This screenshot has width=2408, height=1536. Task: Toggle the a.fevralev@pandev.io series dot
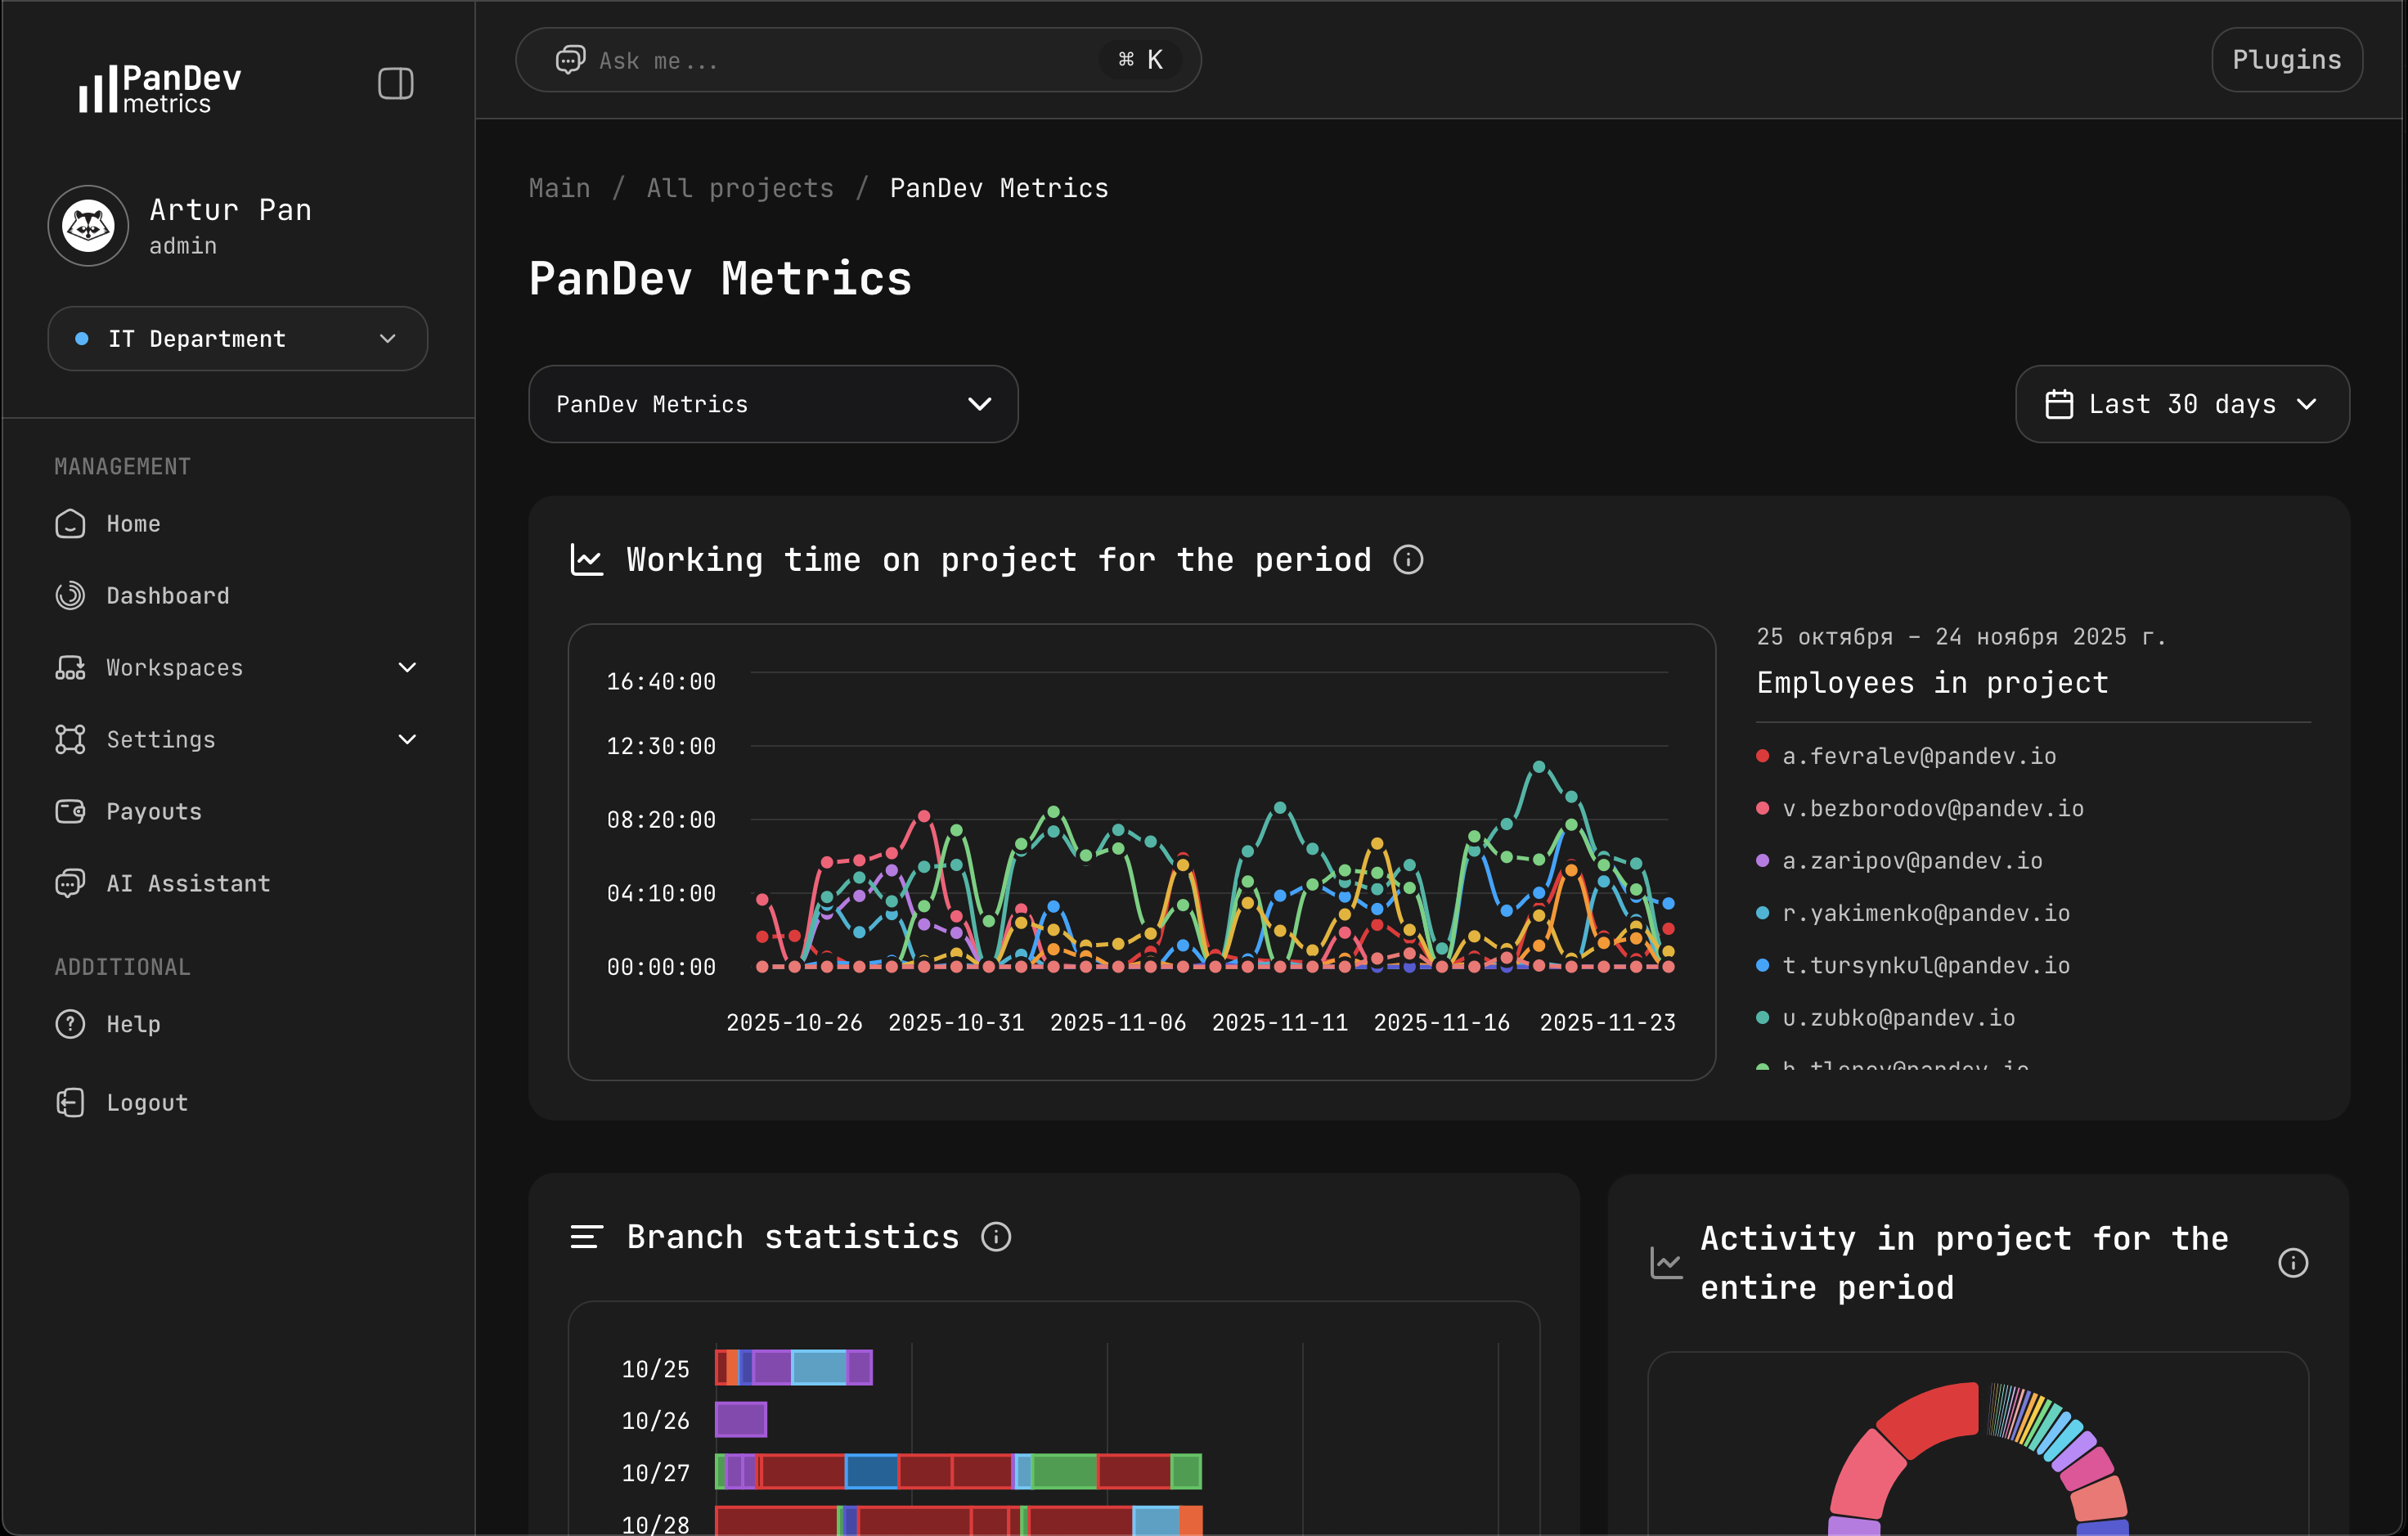1763,756
